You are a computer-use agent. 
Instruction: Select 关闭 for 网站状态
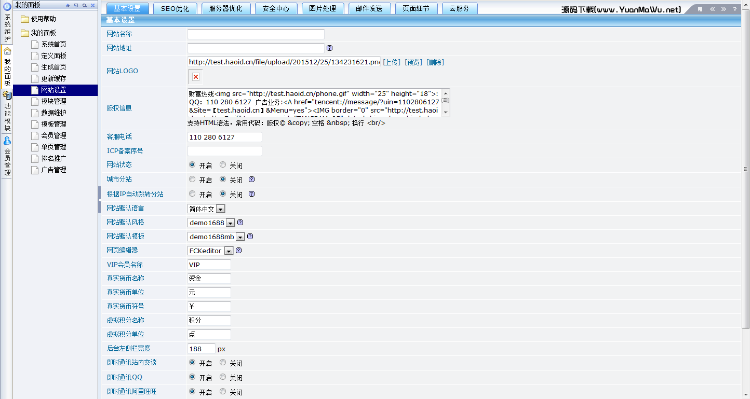click(x=222, y=165)
